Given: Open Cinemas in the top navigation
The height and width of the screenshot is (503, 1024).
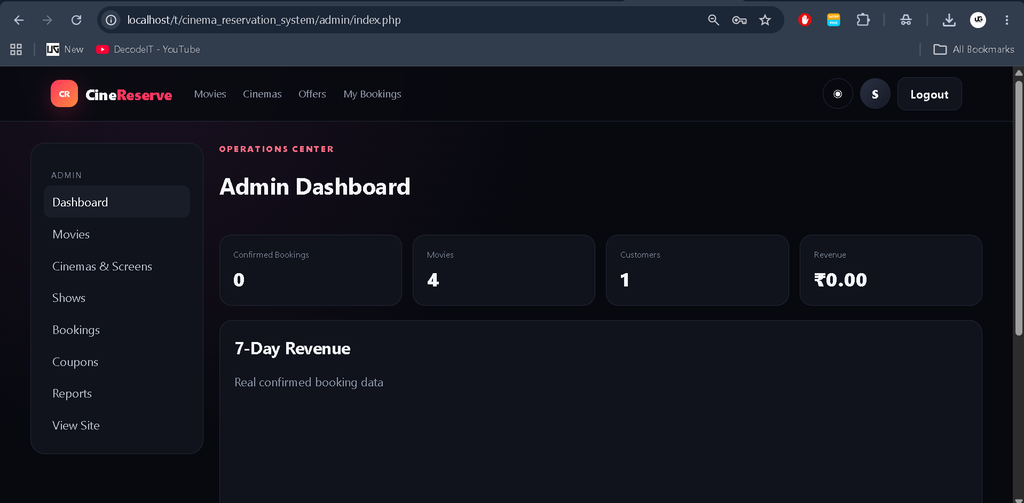Looking at the screenshot, I should pyautogui.click(x=263, y=94).
